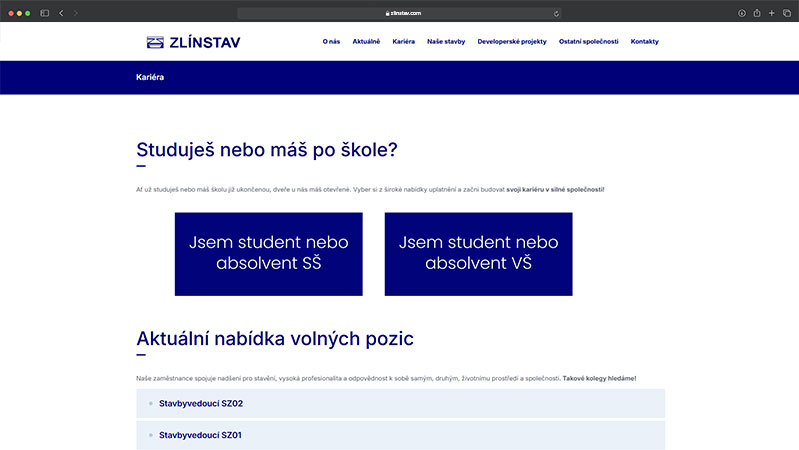Go back to the previous page

61,13
